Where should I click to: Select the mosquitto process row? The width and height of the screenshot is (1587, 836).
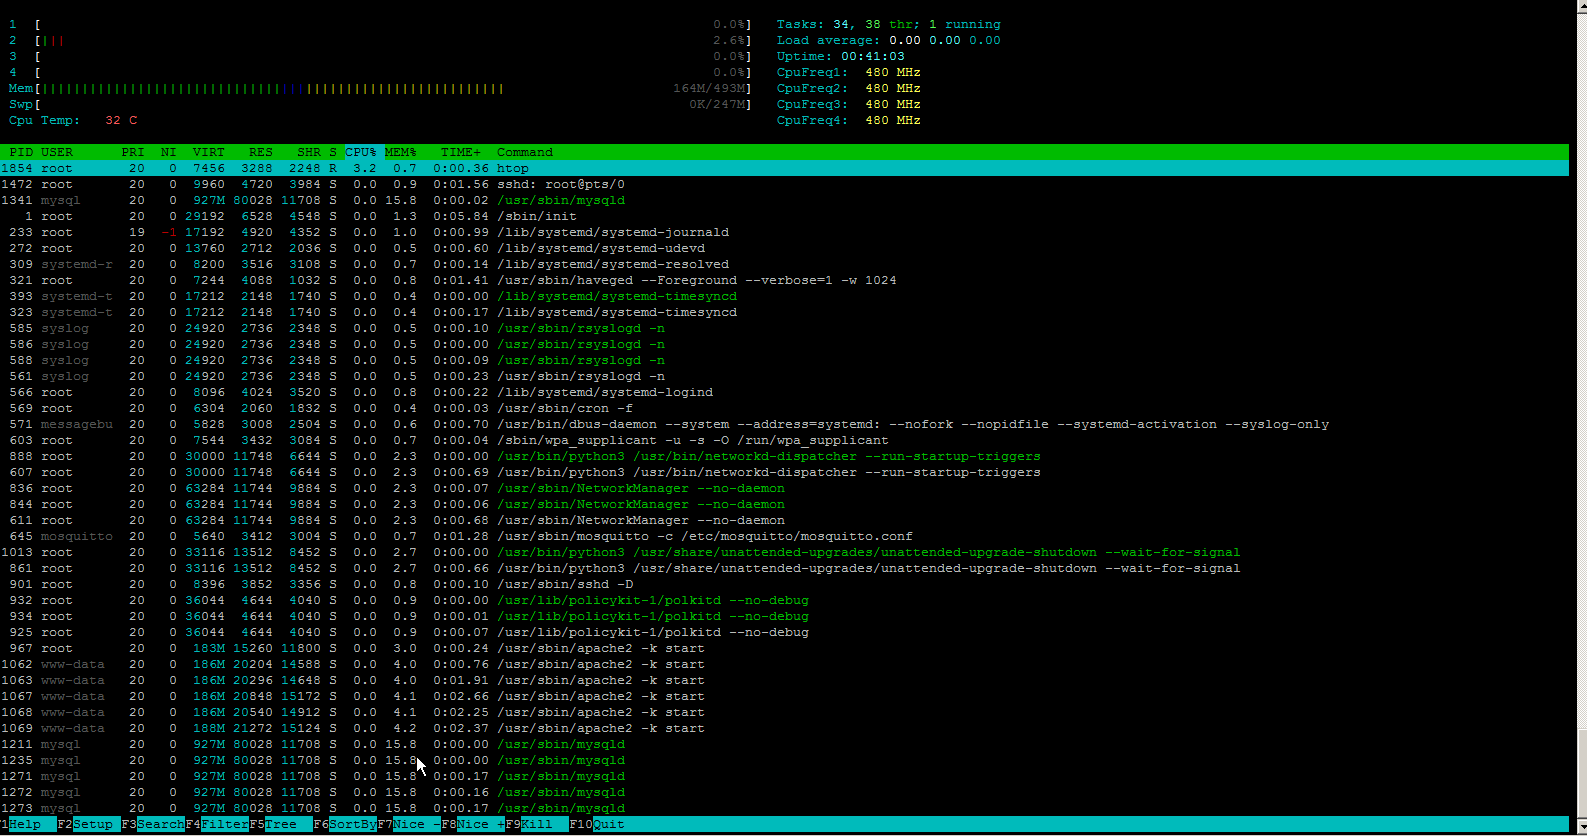(600, 536)
